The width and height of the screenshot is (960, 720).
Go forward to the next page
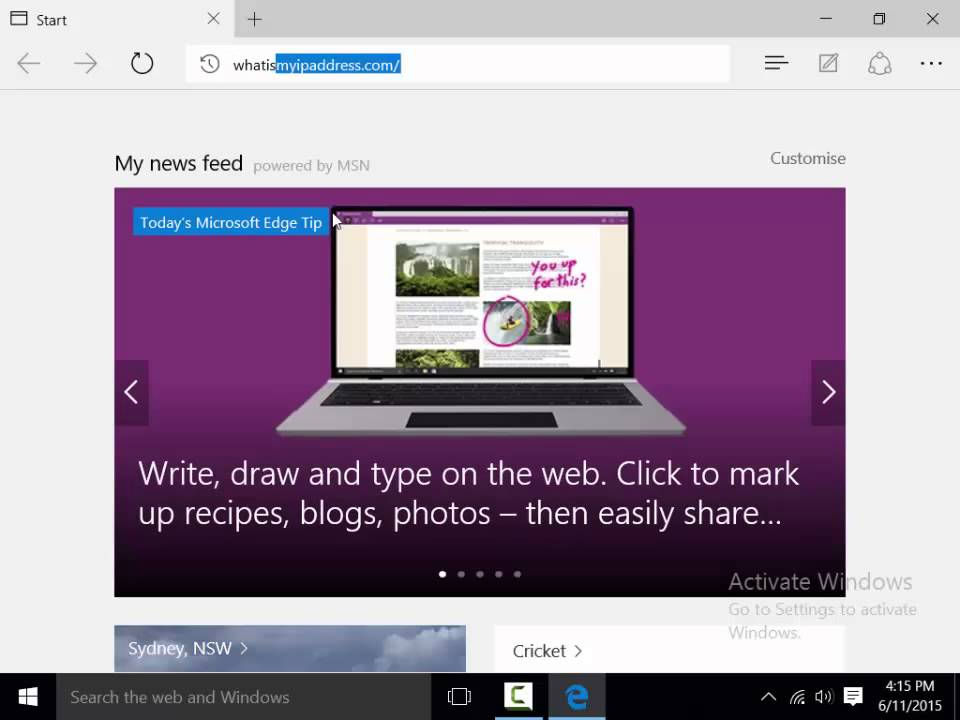(85, 63)
